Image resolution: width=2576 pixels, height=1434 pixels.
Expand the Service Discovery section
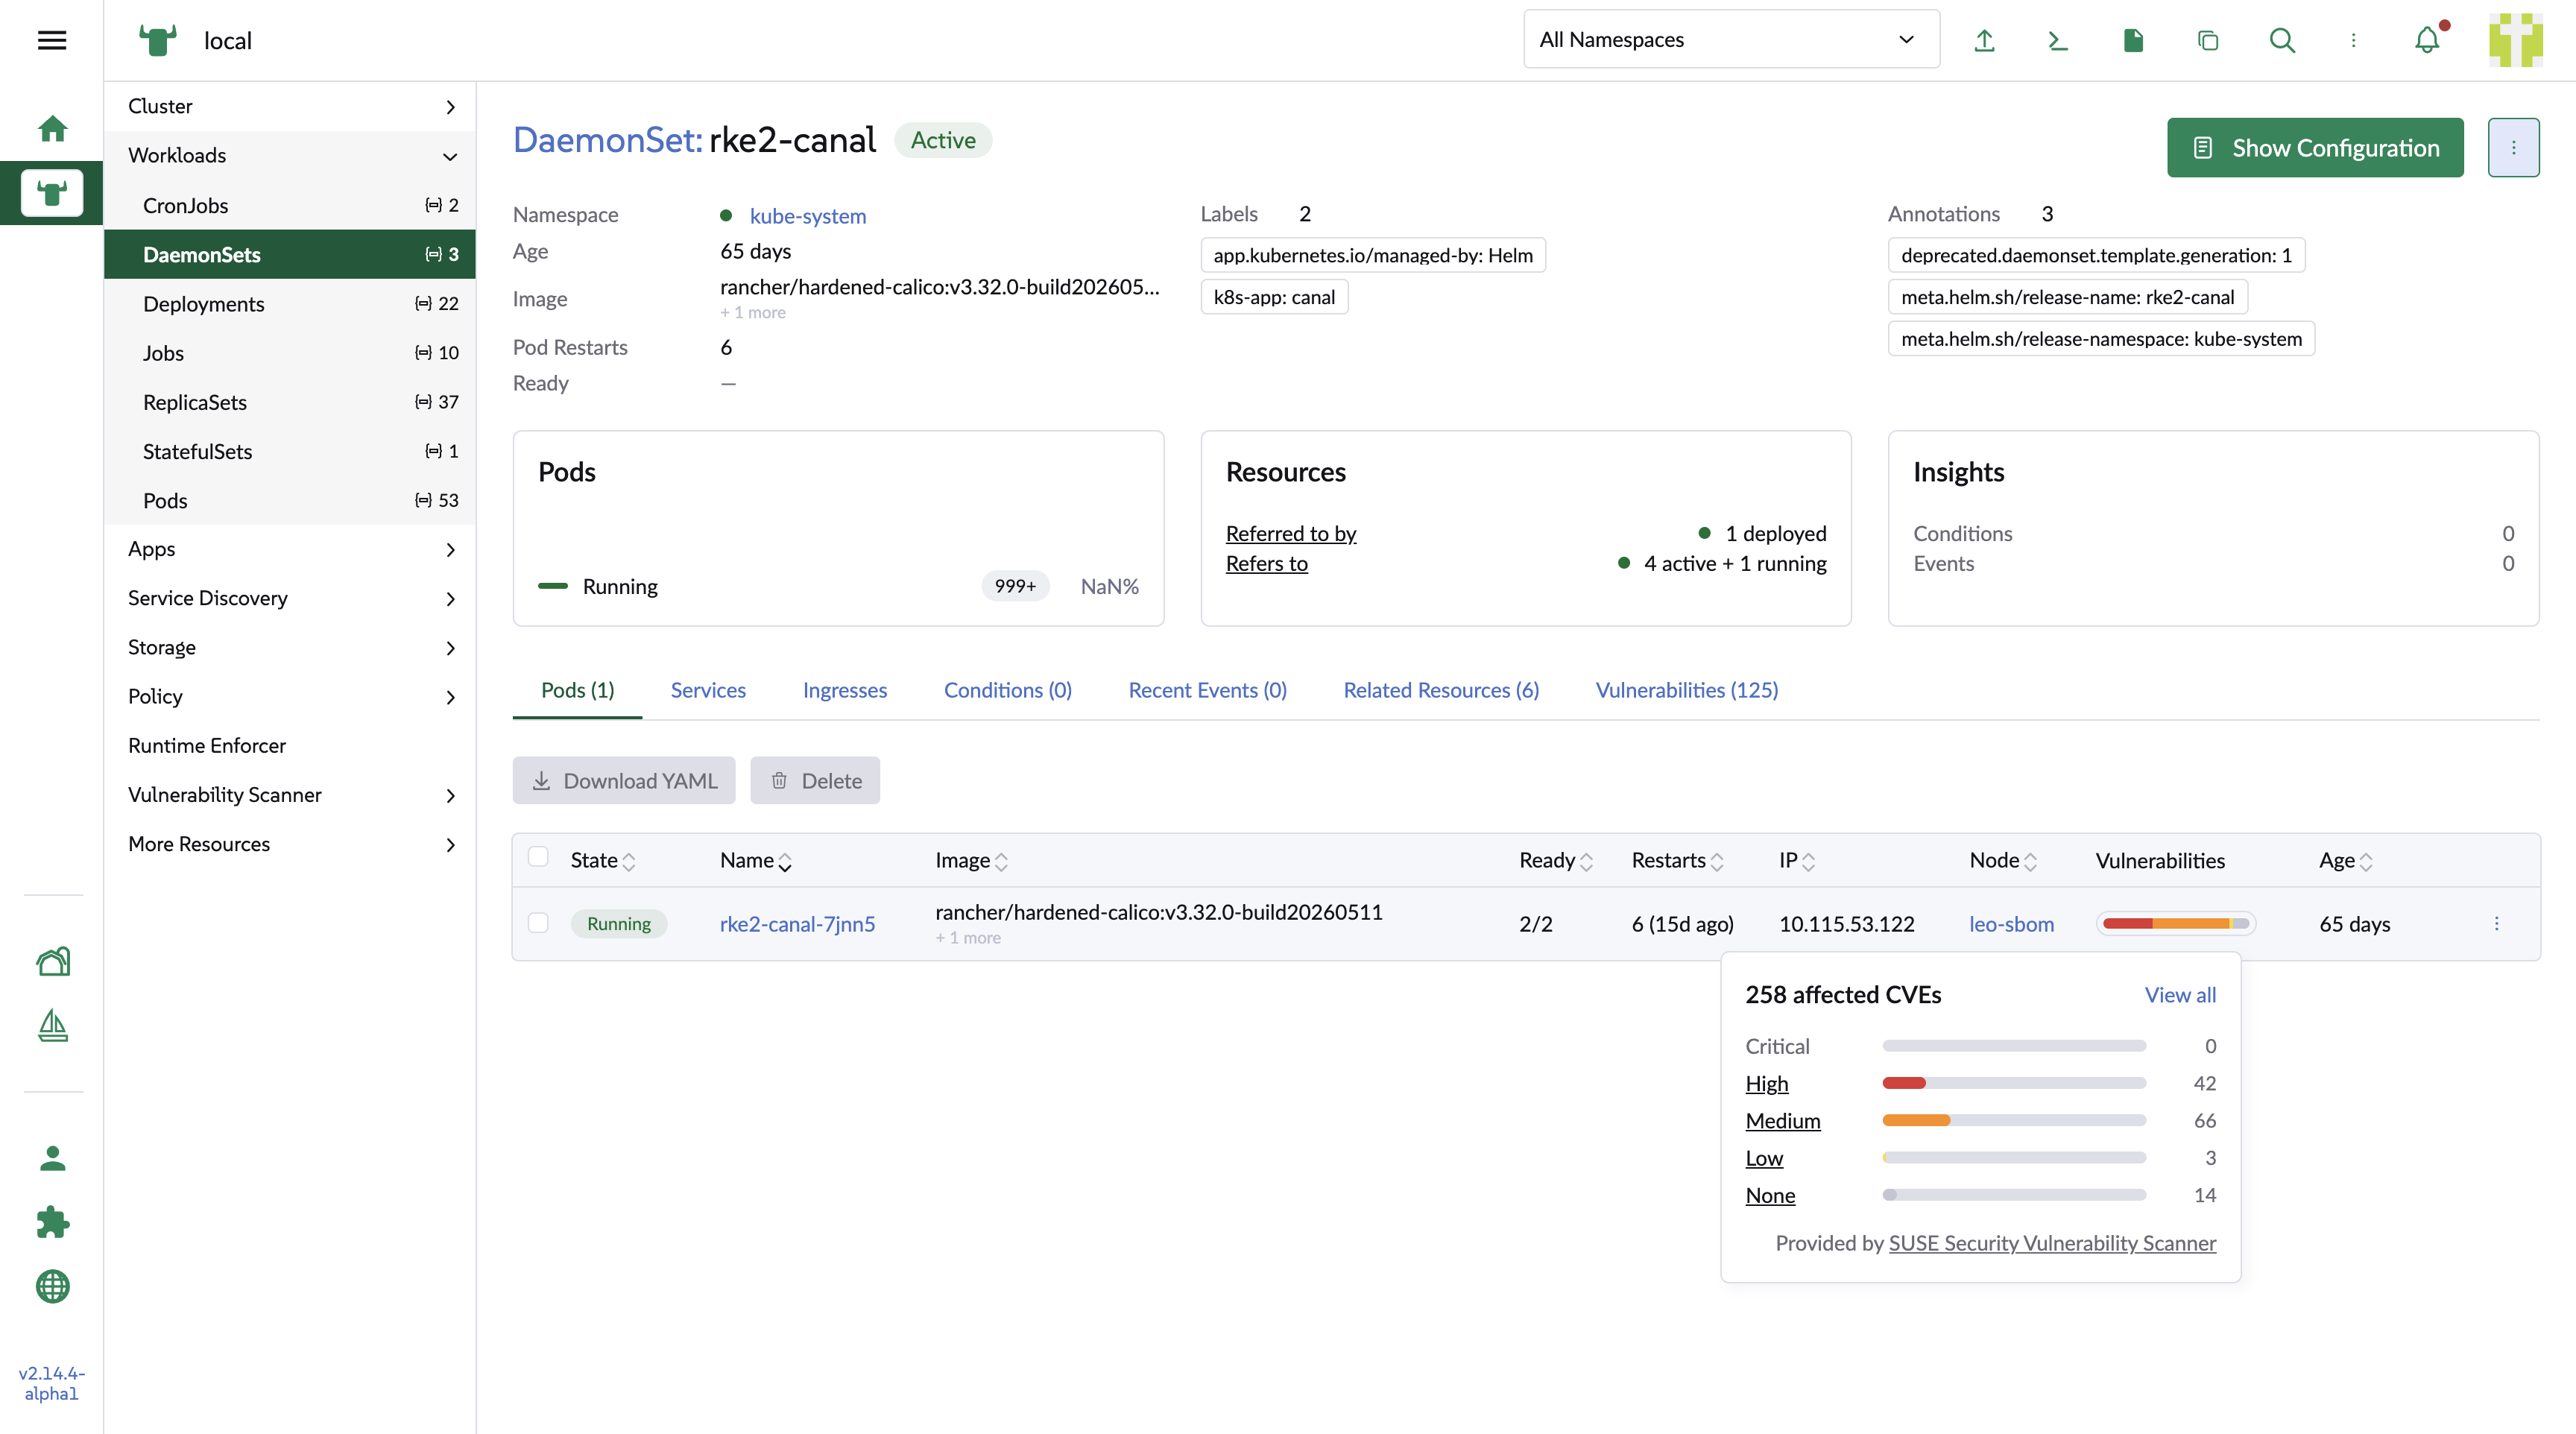coord(290,598)
